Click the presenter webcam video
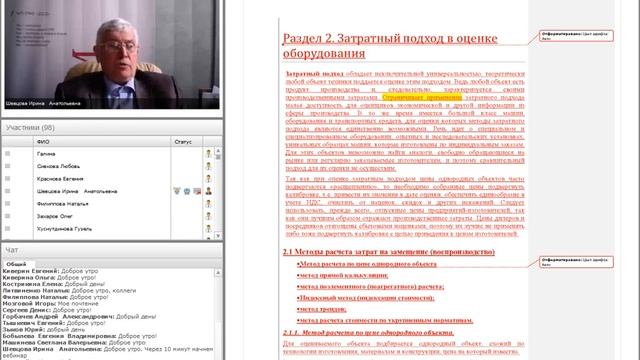 [x=112, y=54]
